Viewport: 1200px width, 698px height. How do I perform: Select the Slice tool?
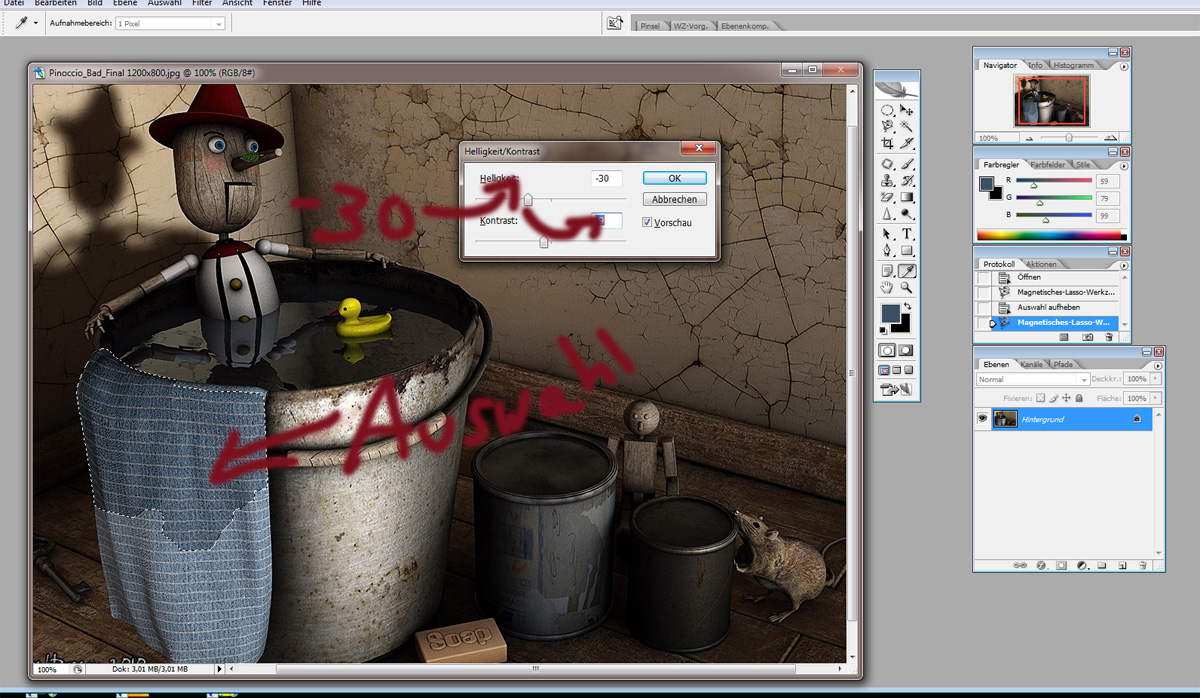coord(907,143)
